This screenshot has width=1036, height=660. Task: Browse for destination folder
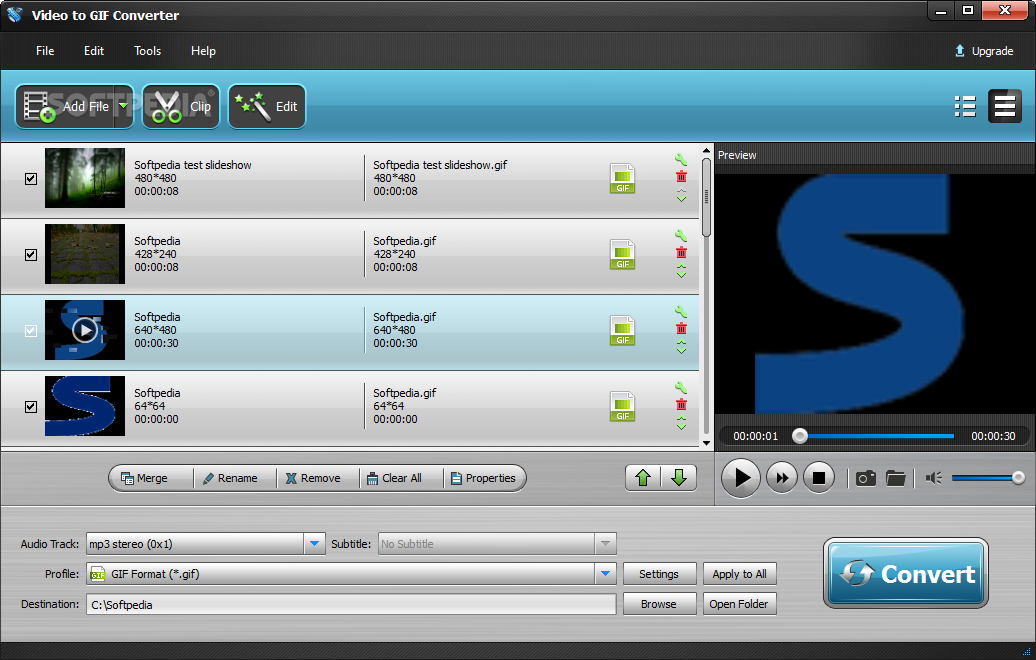(659, 604)
